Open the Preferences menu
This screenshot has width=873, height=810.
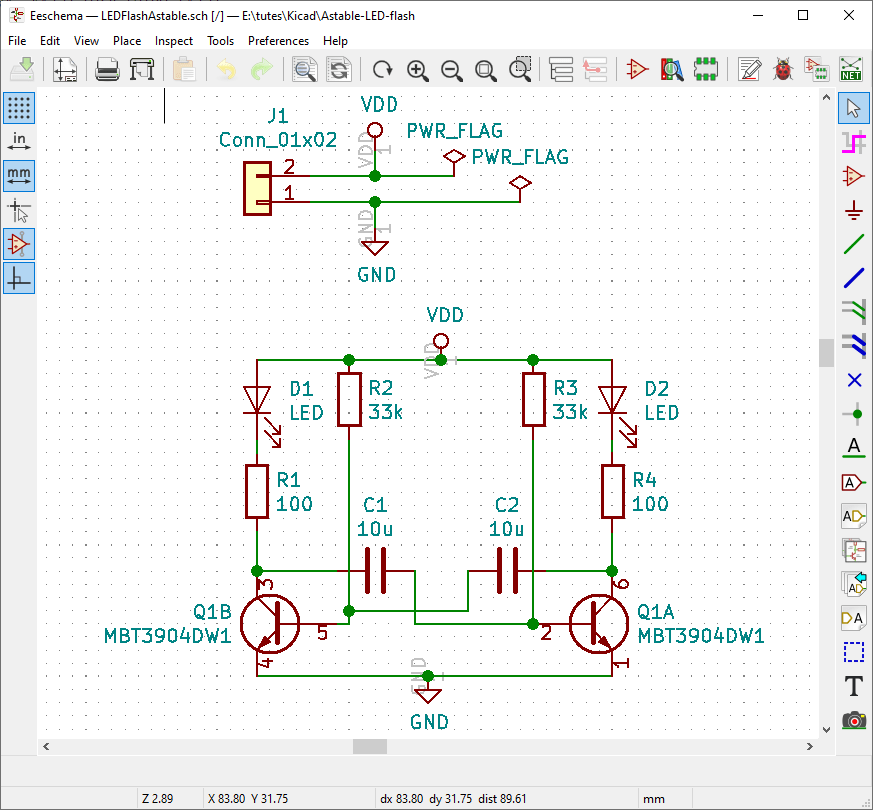click(x=278, y=41)
